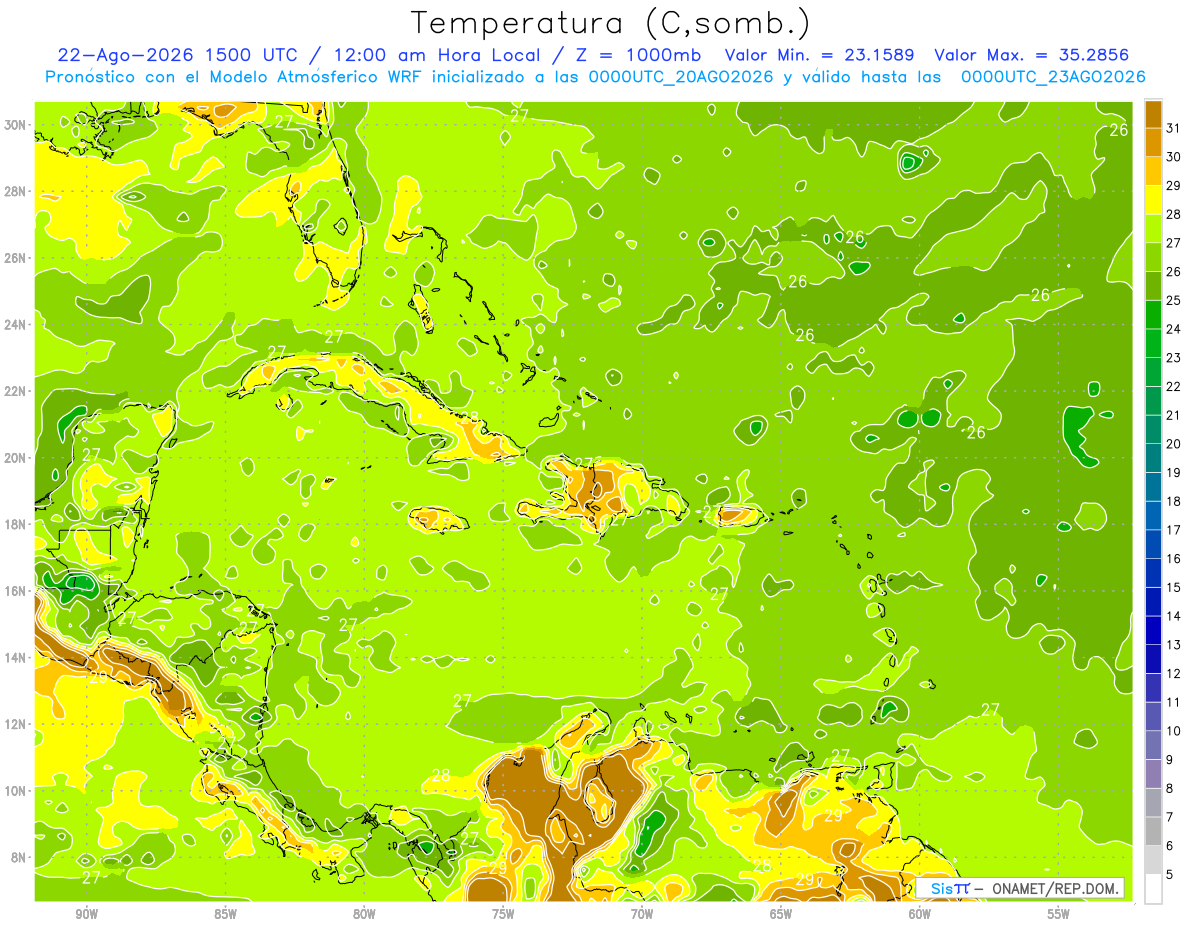Click the 24N latitude axis label

(x=16, y=324)
